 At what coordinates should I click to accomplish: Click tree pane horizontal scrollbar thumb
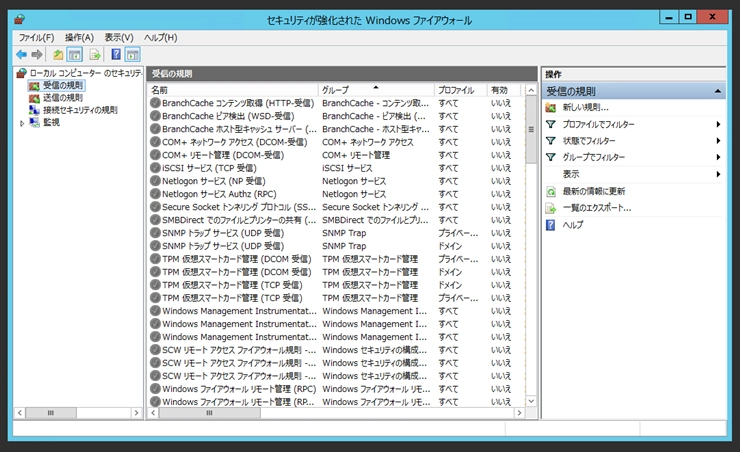click(x=50, y=413)
